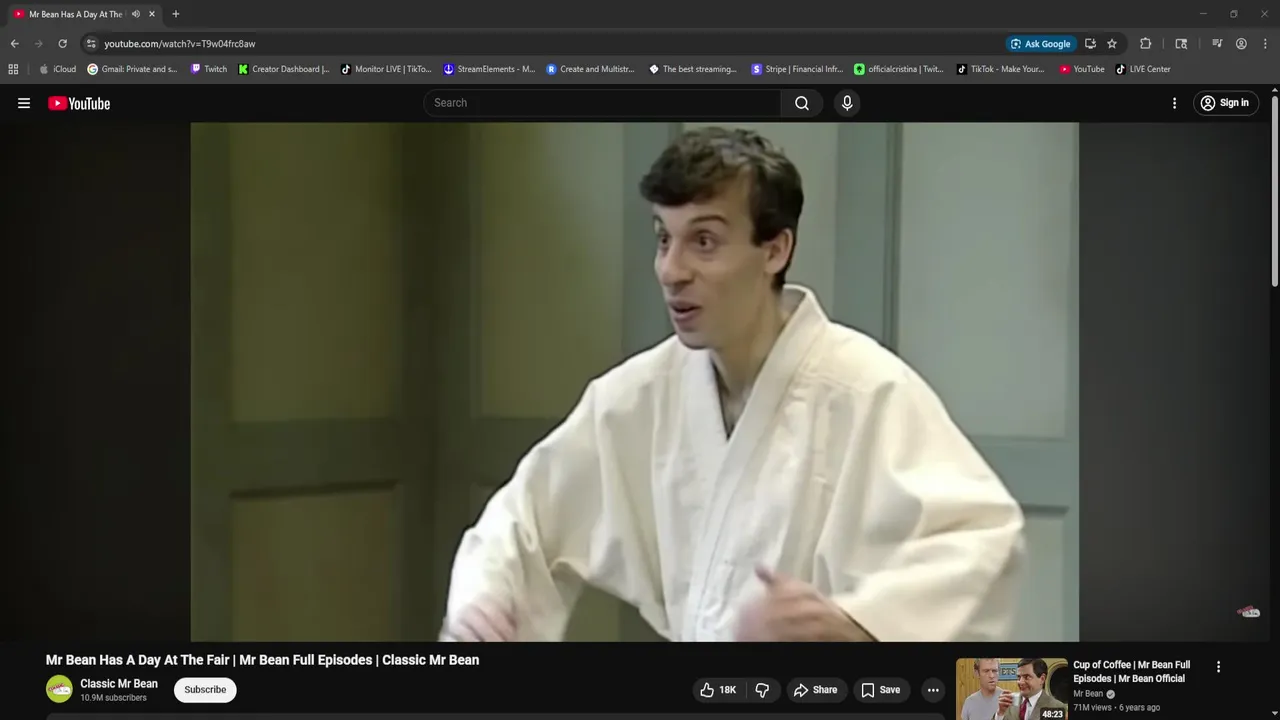The width and height of the screenshot is (1280, 720).
Task: Open the LIVE Center bookmark
Action: [1143, 69]
